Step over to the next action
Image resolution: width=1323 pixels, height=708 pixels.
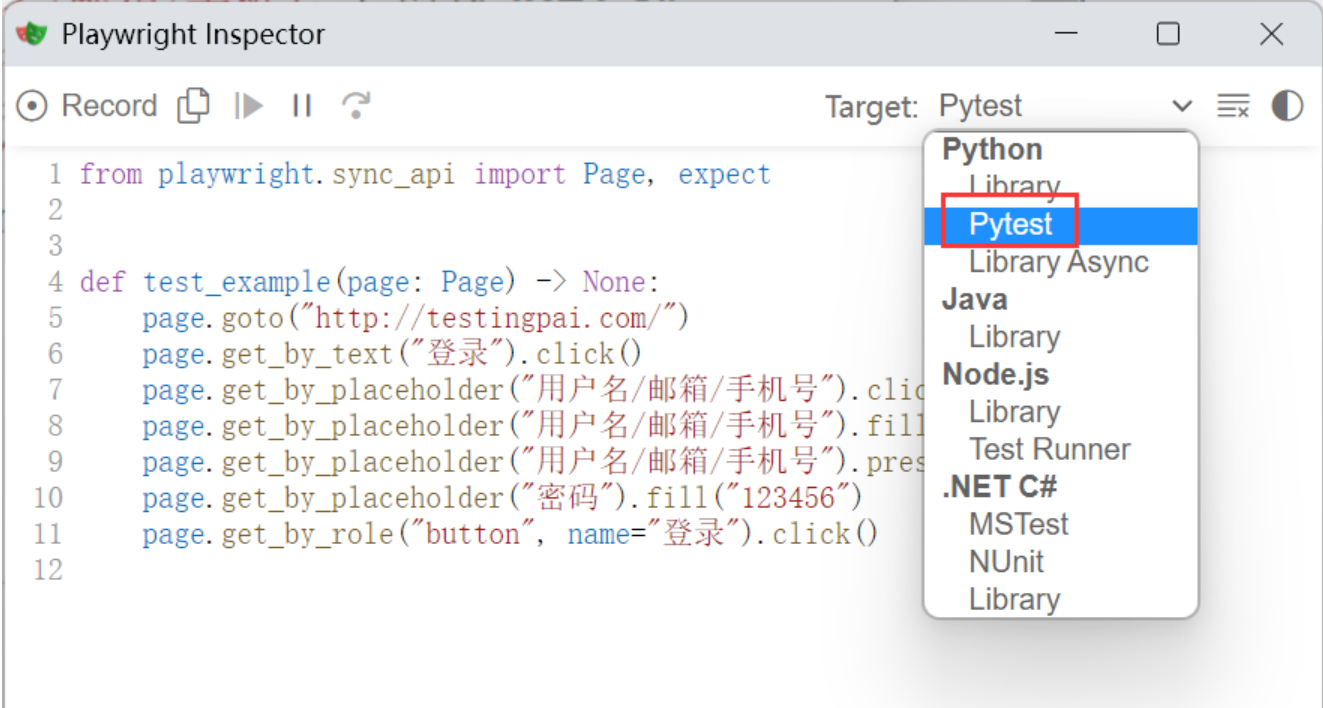pos(355,105)
